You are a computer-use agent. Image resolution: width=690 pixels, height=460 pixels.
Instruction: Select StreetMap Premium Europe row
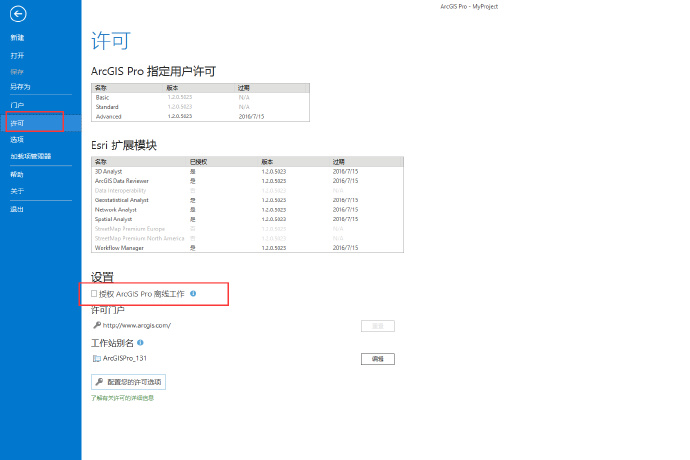[247, 229]
